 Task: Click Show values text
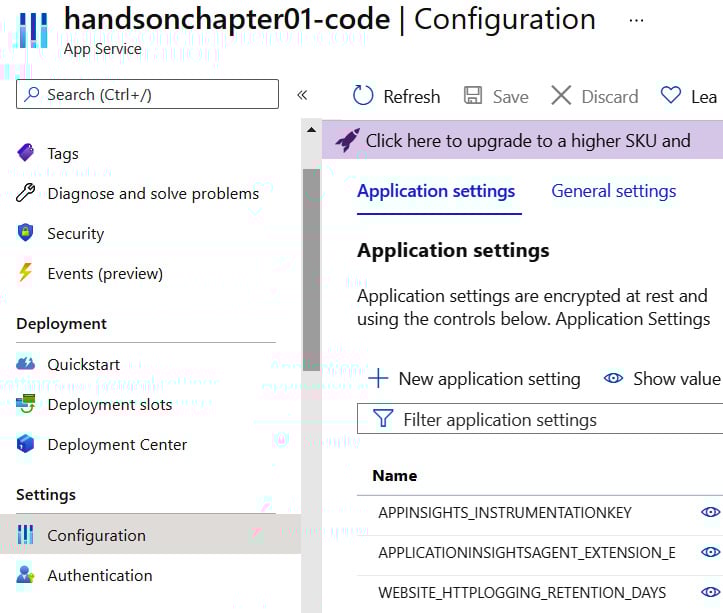(x=677, y=379)
